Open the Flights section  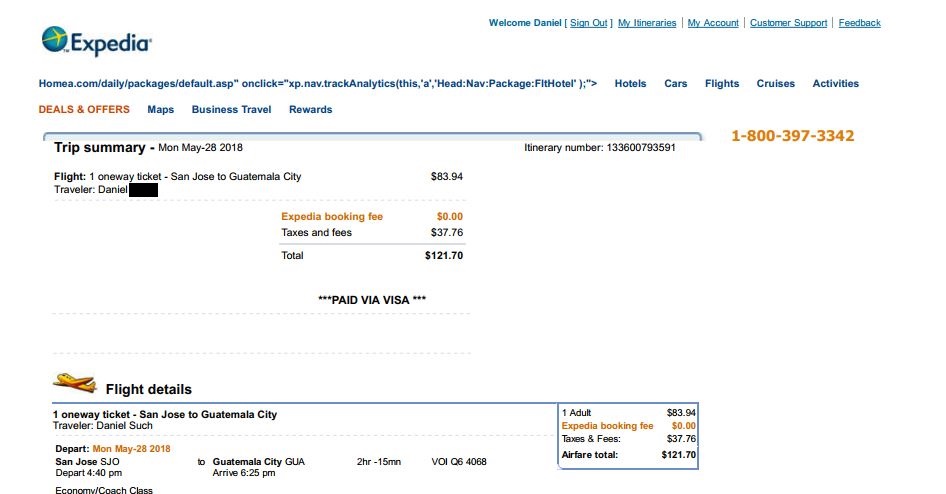722,84
